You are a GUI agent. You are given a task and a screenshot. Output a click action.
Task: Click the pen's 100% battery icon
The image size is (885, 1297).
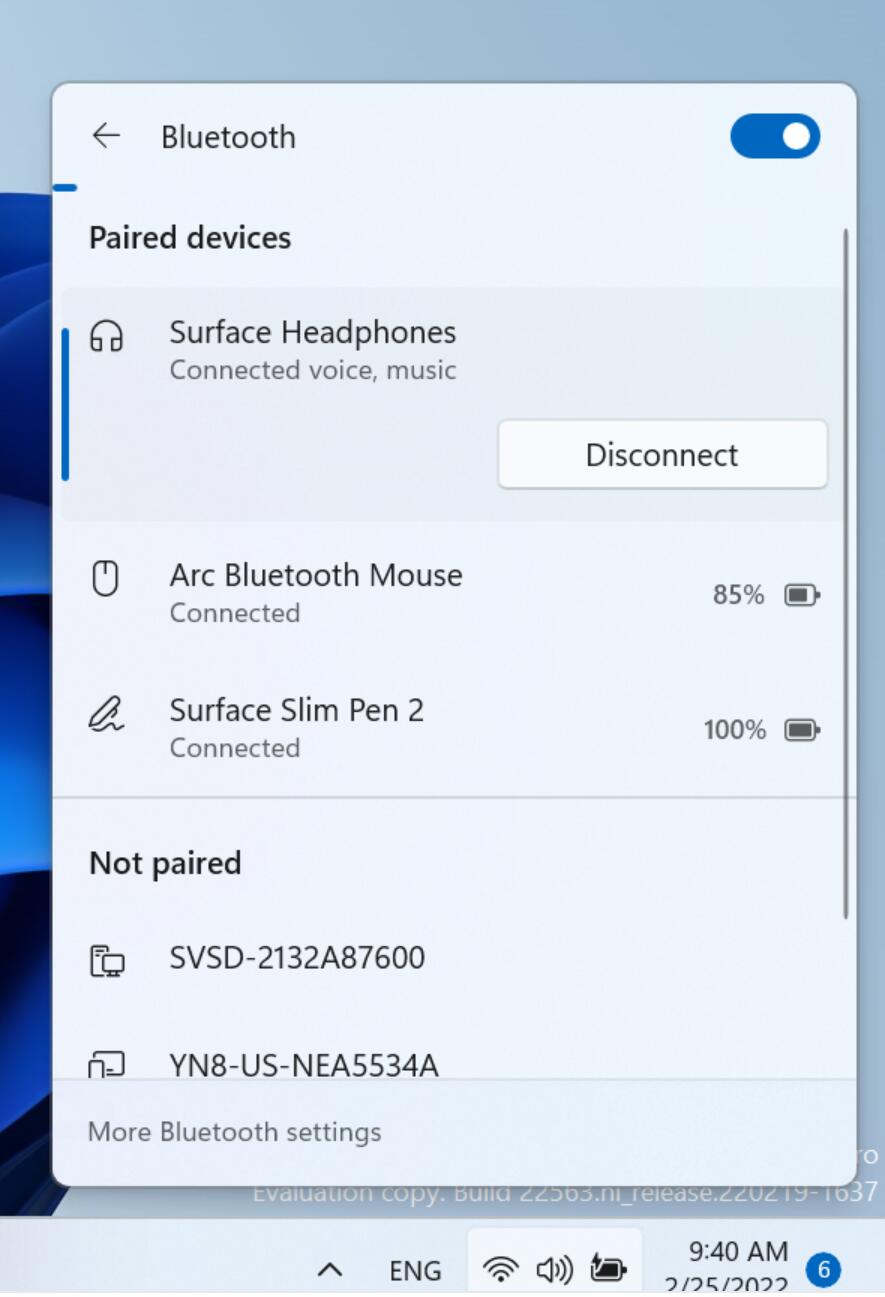(802, 731)
